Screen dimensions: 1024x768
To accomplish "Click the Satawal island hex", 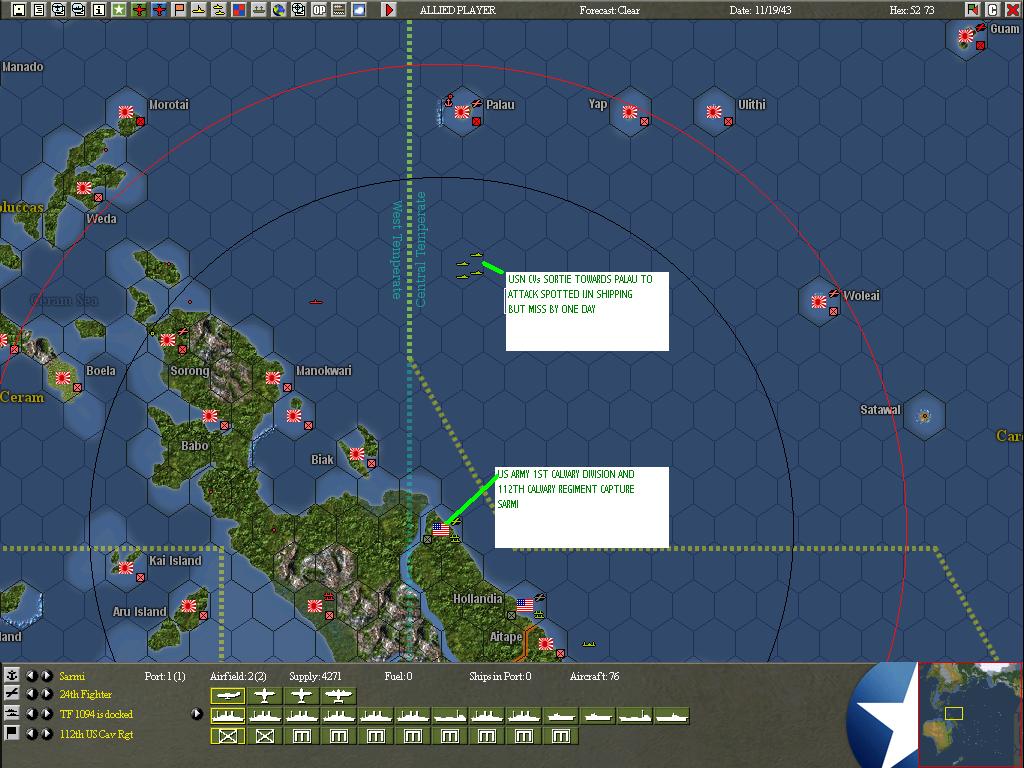I will [923, 415].
